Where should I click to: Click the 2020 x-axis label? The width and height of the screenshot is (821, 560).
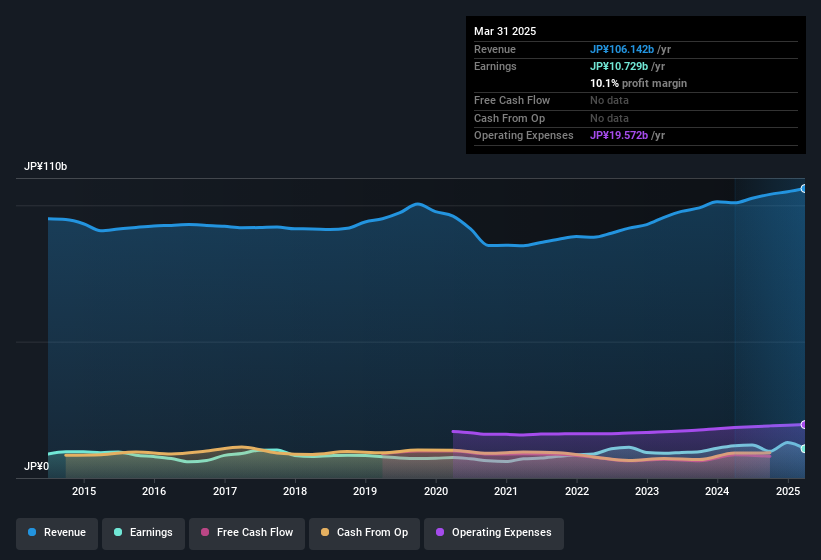pos(436,491)
